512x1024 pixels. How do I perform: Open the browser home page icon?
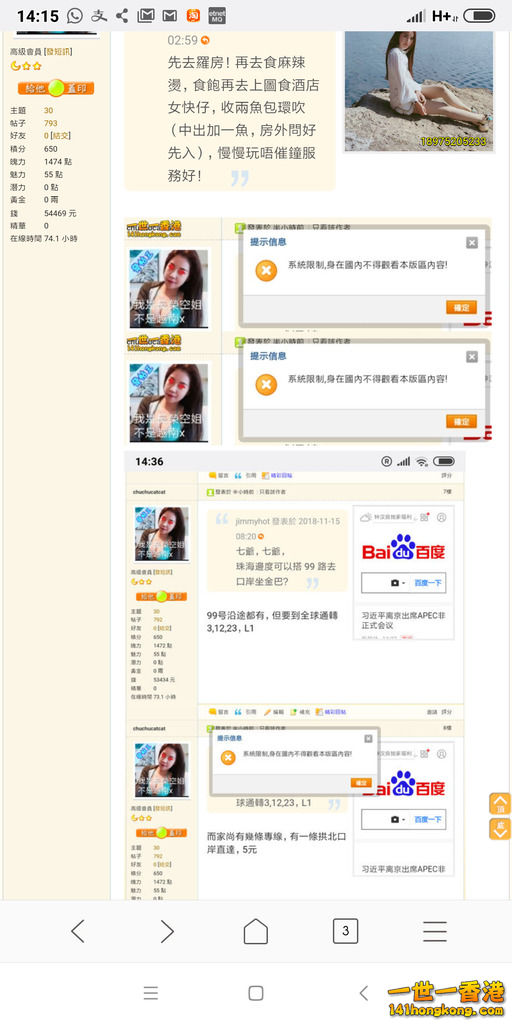coord(256,931)
